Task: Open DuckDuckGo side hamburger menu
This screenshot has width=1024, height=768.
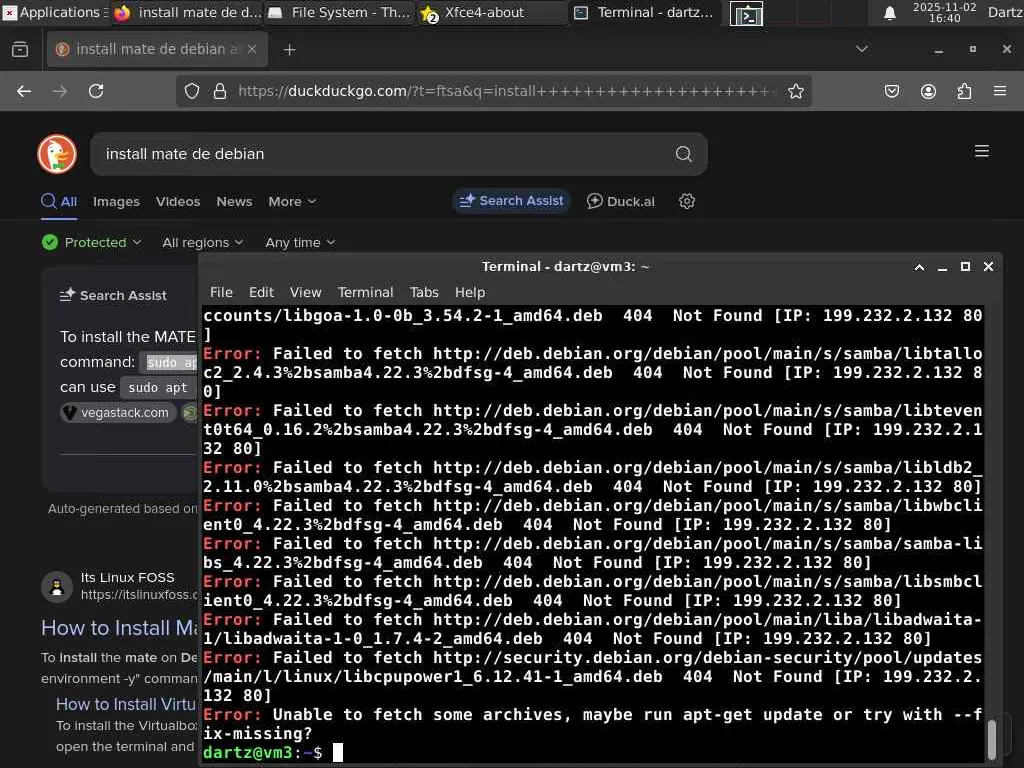Action: pos(982,152)
